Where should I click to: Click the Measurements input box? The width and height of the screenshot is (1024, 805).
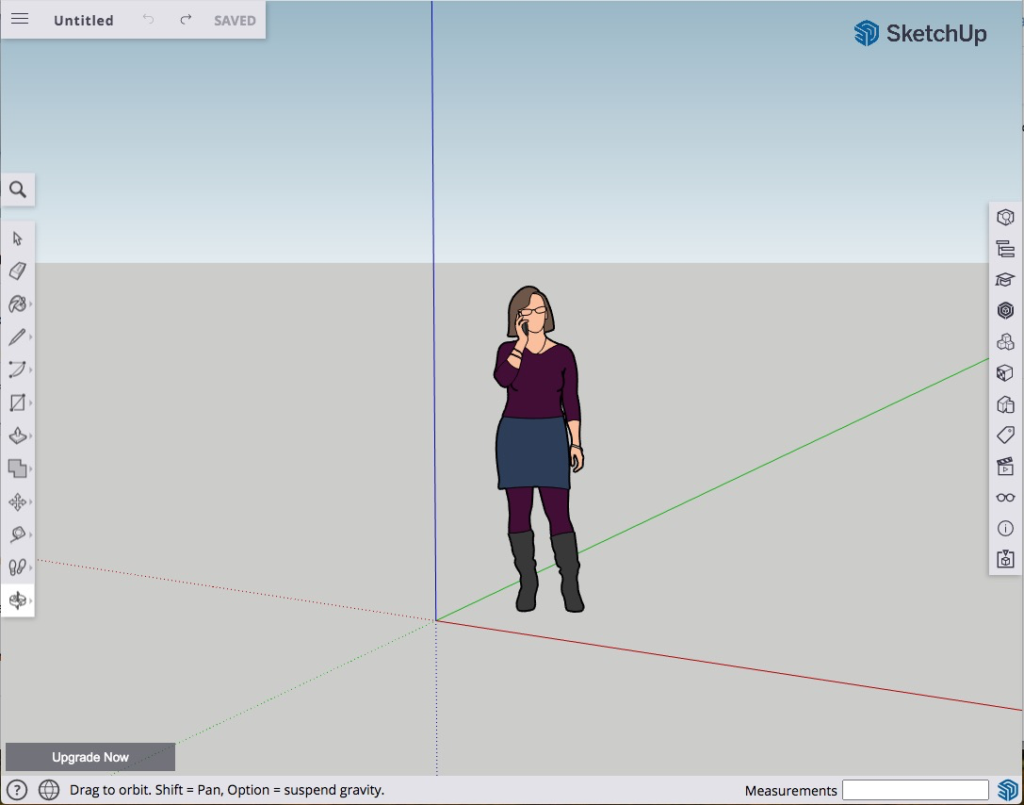point(915,790)
